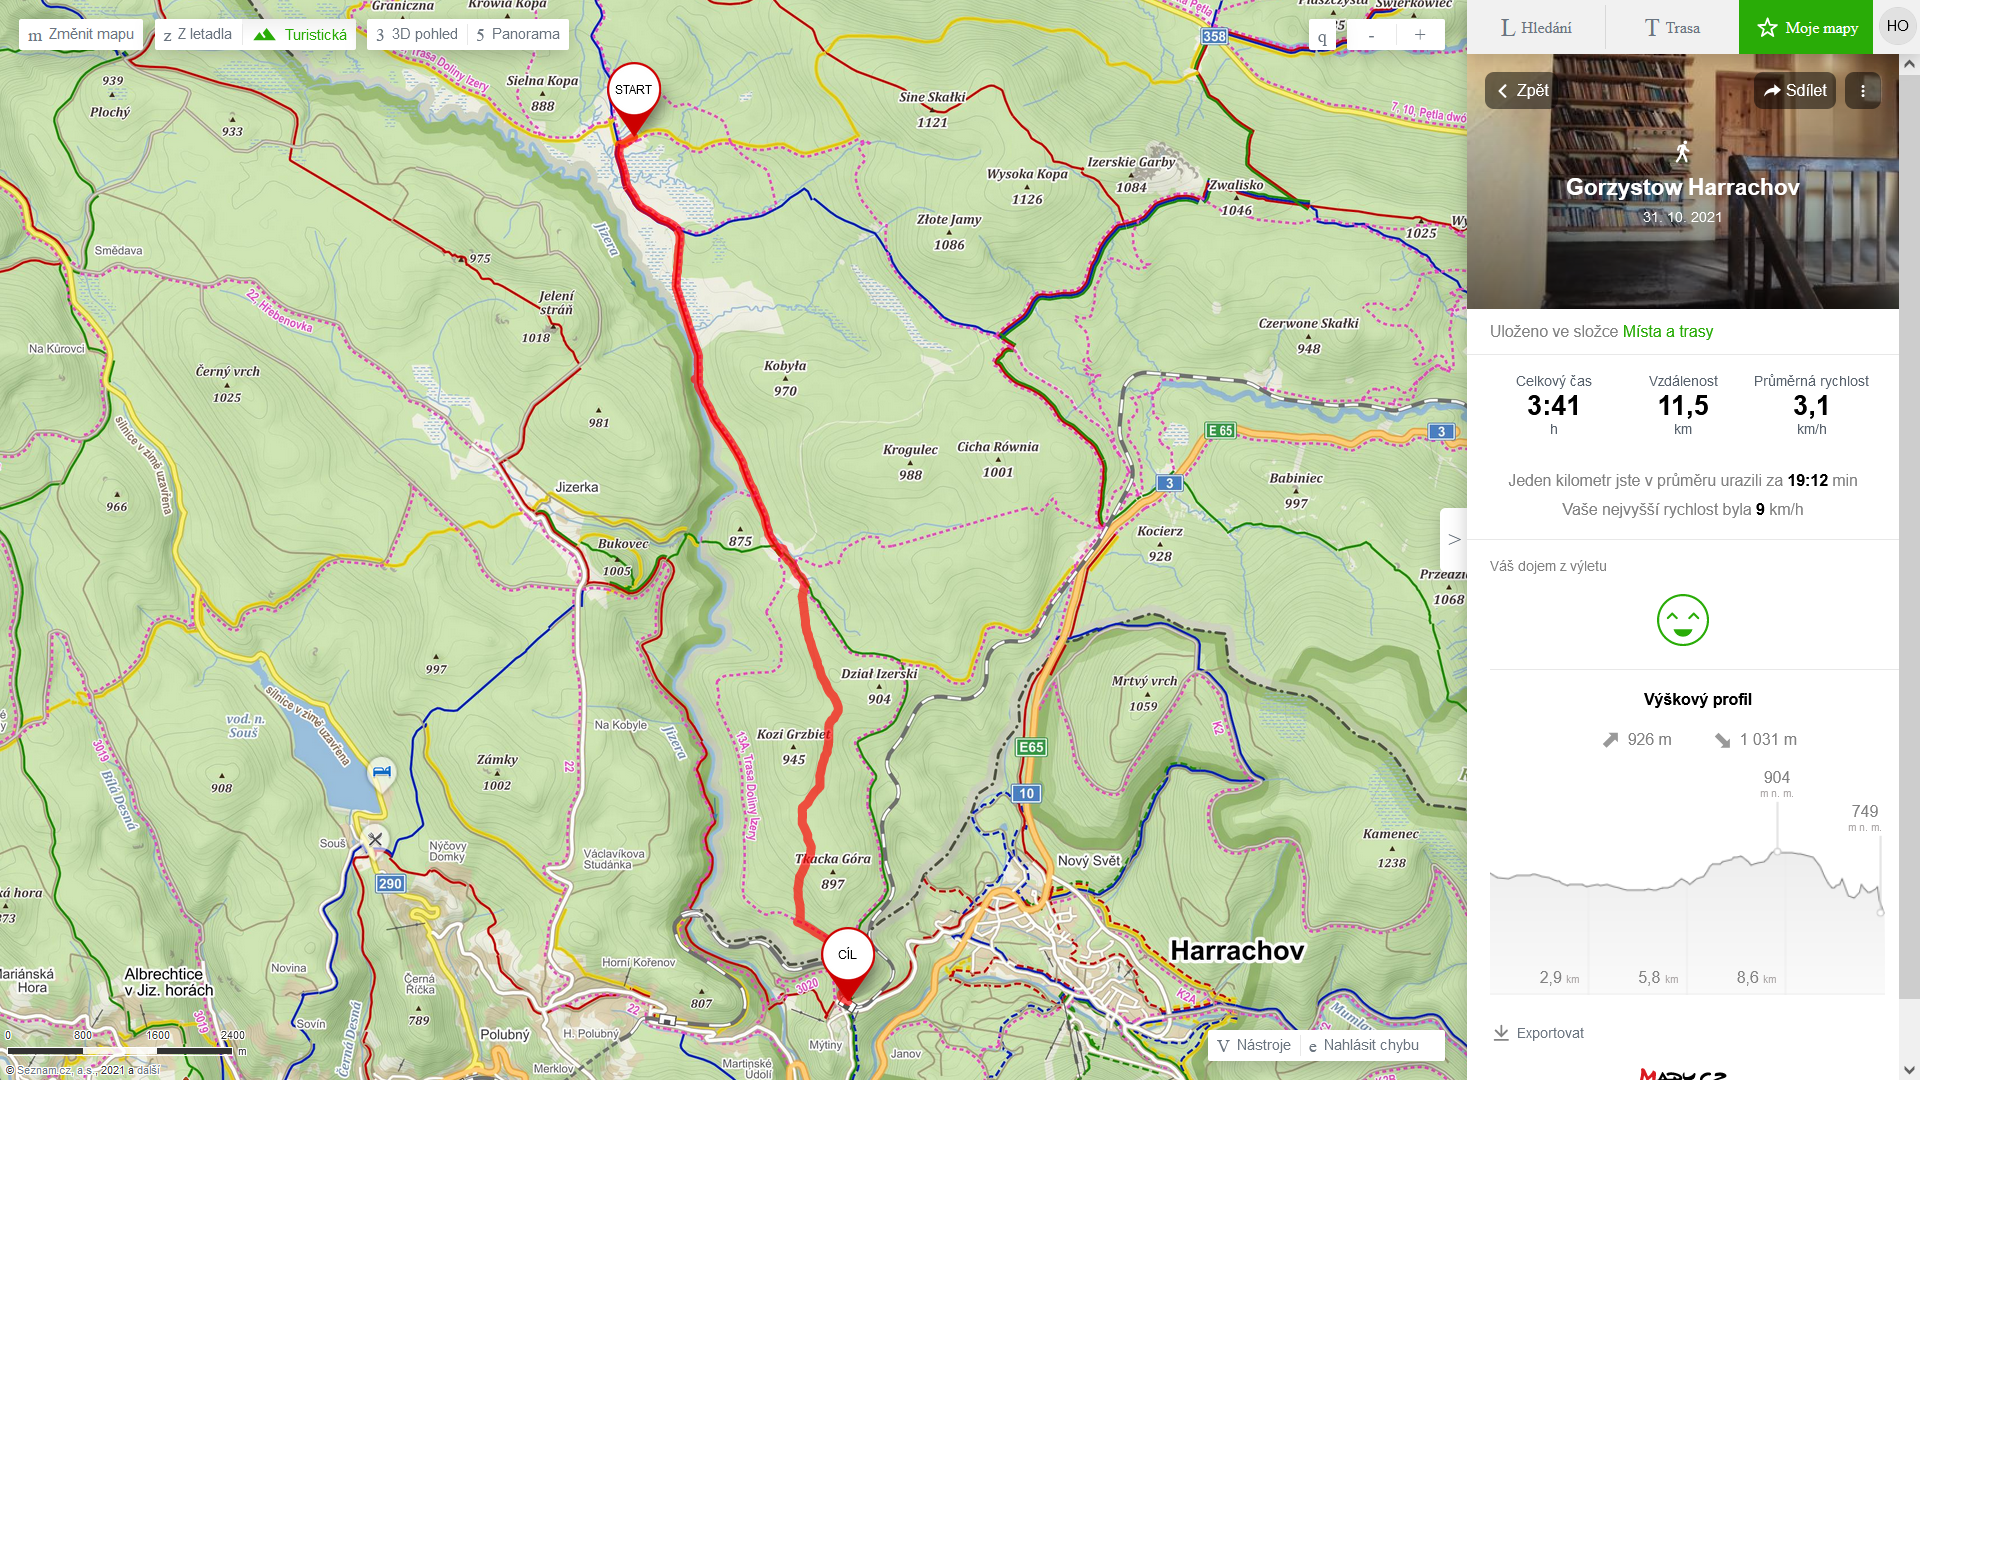This screenshot has height=1548, width=2004.
Task: Click the happy smiley trip impression icon
Action: coord(1682,620)
